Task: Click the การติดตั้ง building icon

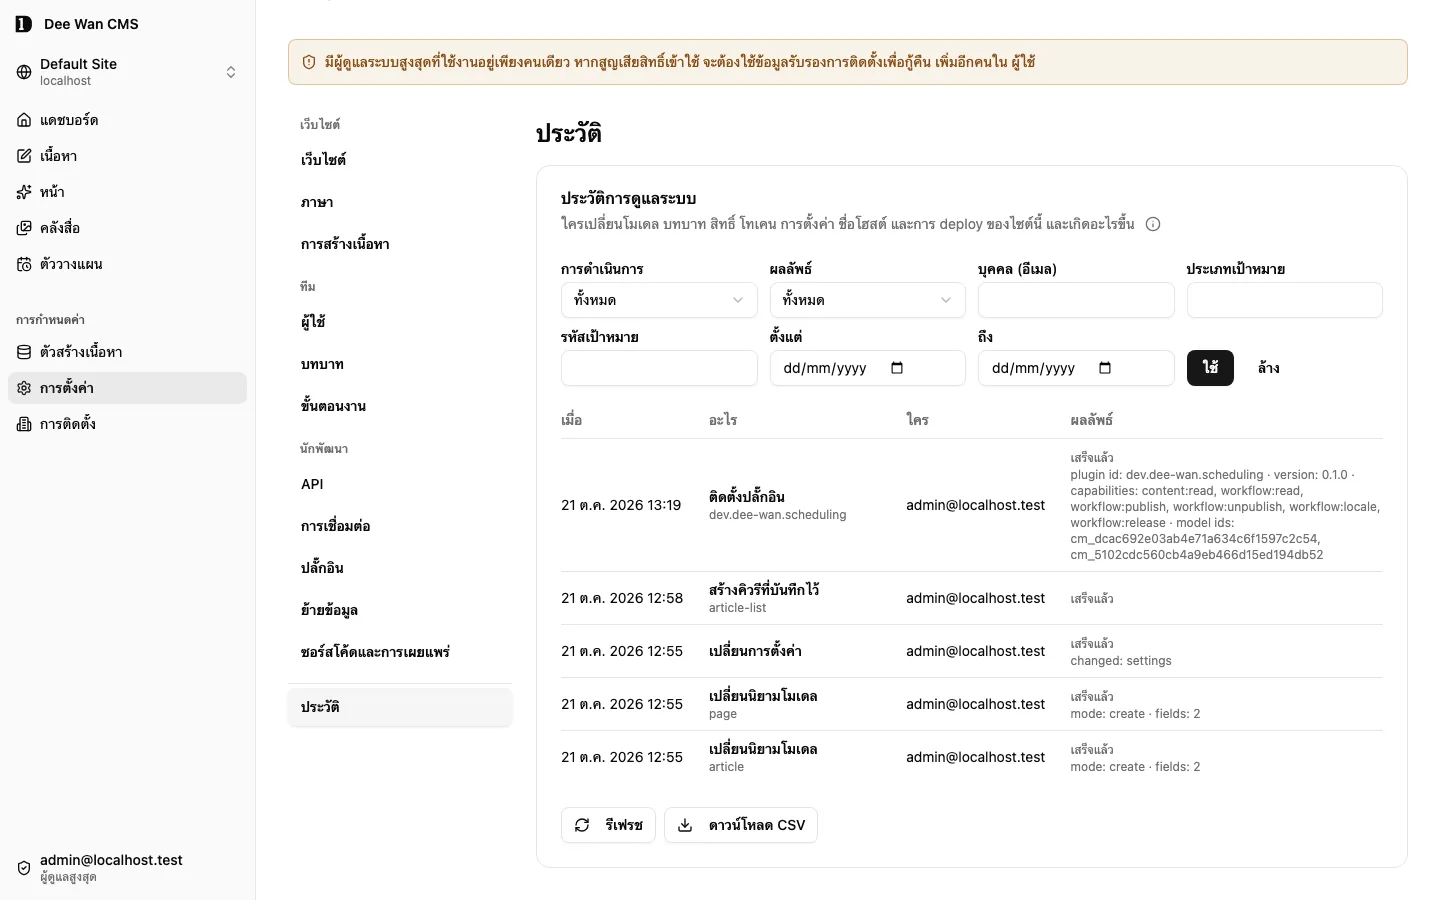Action: tap(24, 424)
